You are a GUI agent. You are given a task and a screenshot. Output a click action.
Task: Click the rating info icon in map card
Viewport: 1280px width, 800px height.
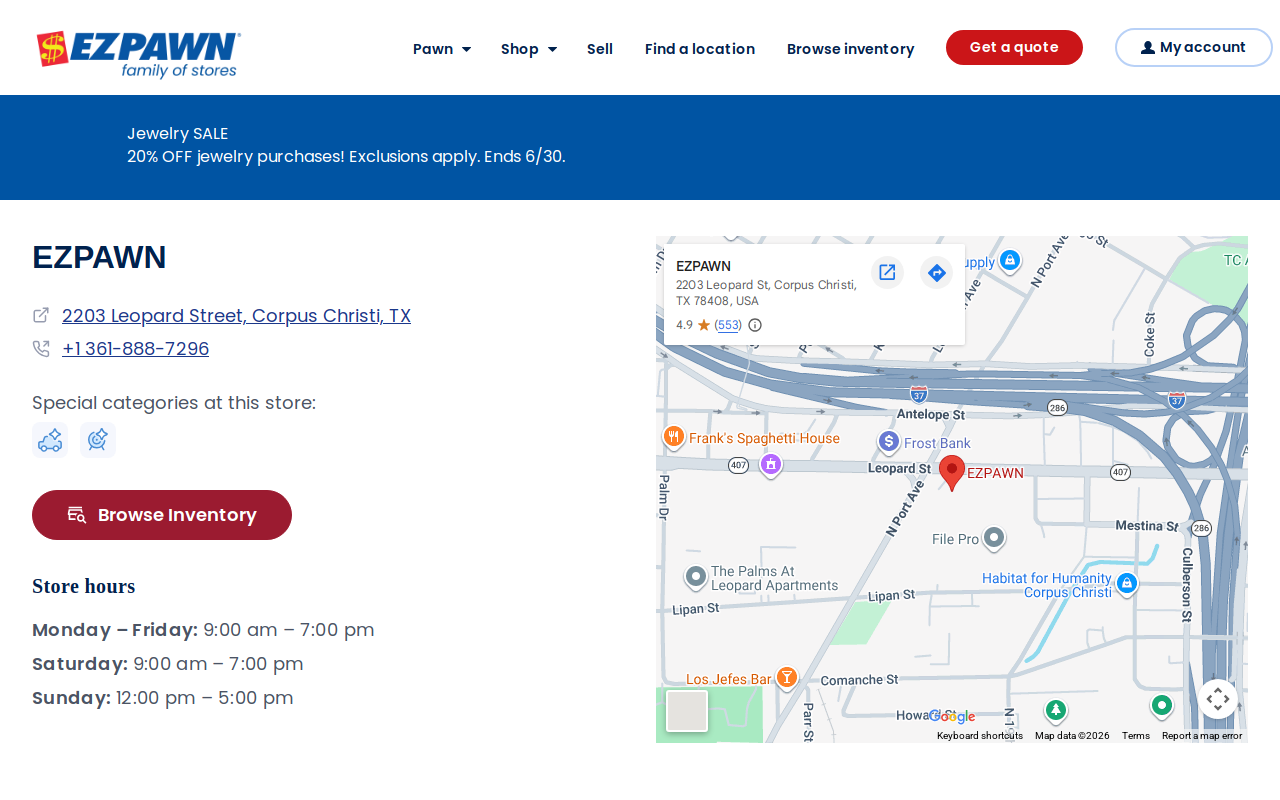(755, 325)
